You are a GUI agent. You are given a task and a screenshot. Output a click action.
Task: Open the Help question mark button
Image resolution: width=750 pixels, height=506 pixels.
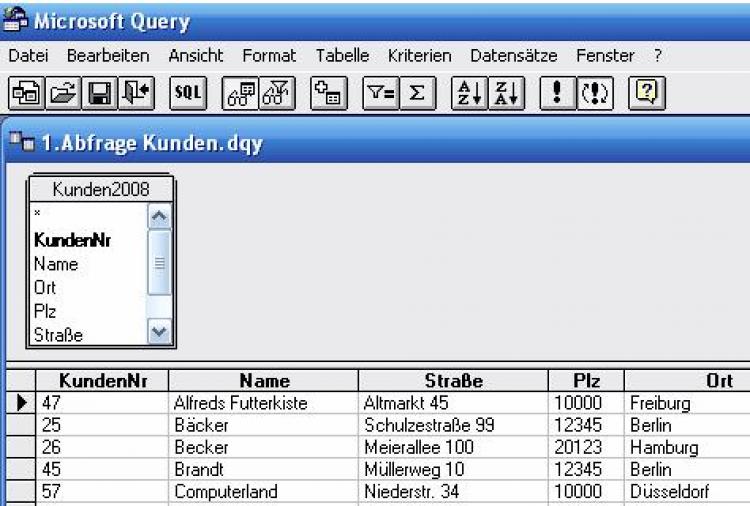coord(647,93)
